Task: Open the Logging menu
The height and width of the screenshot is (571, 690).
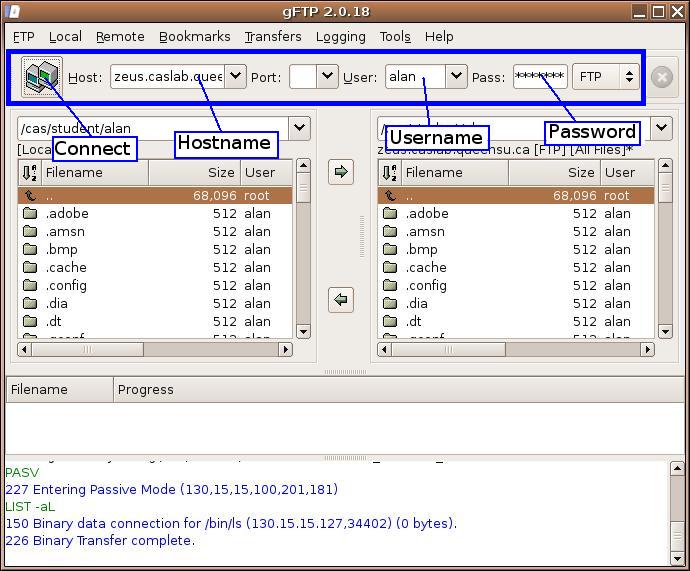Action: click(x=341, y=37)
